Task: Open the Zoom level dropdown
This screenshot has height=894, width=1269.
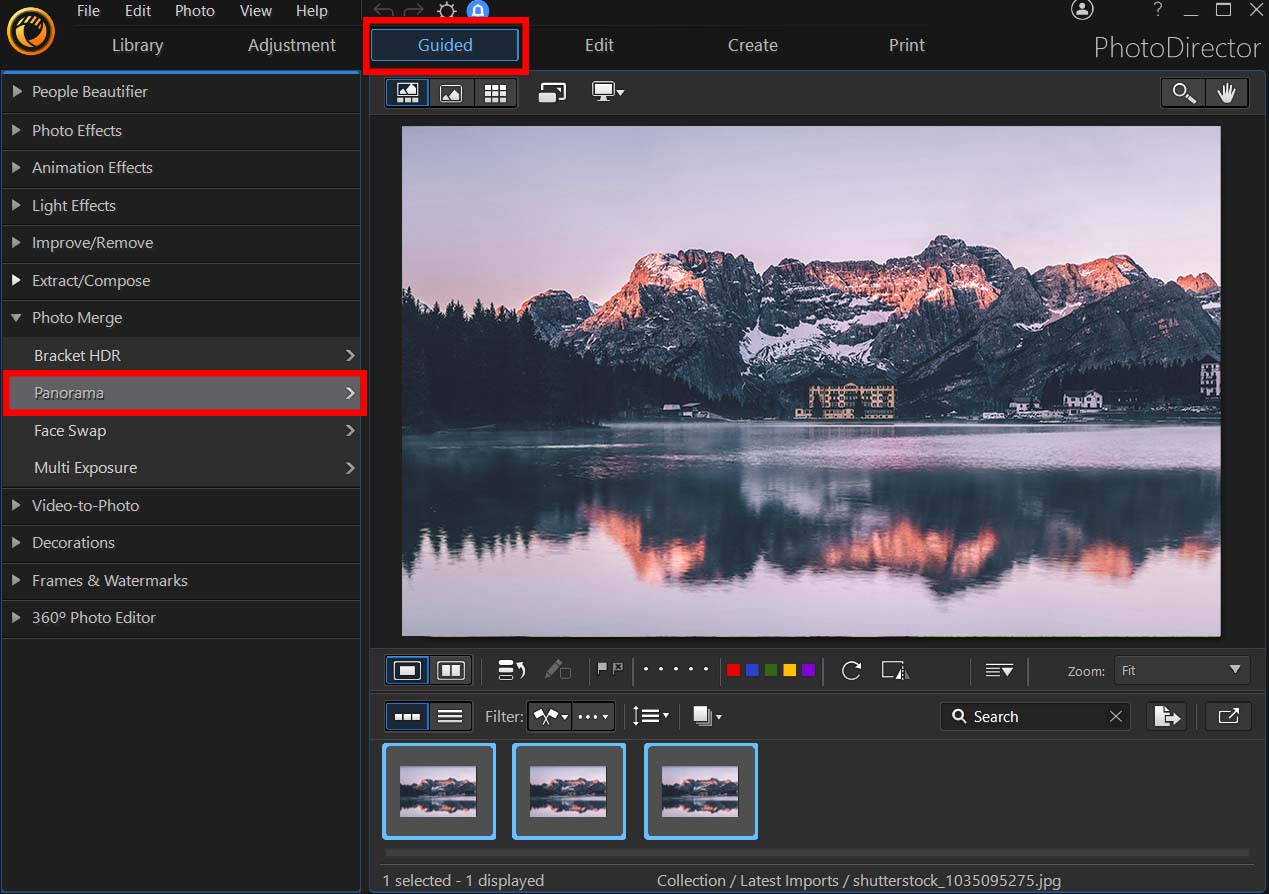Action: tap(1181, 670)
